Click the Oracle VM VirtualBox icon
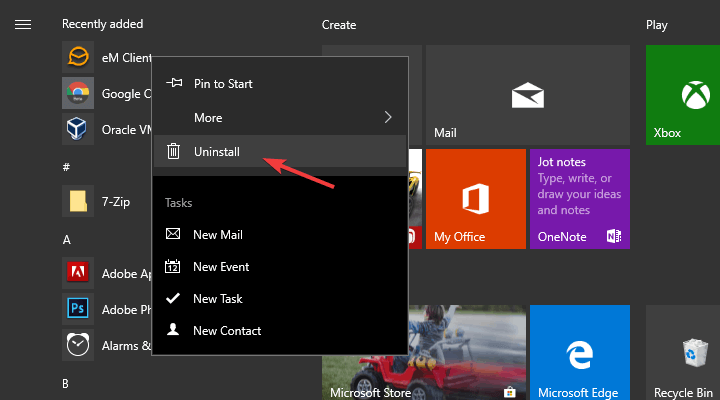This screenshot has width=720, height=400. click(x=78, y=129)
